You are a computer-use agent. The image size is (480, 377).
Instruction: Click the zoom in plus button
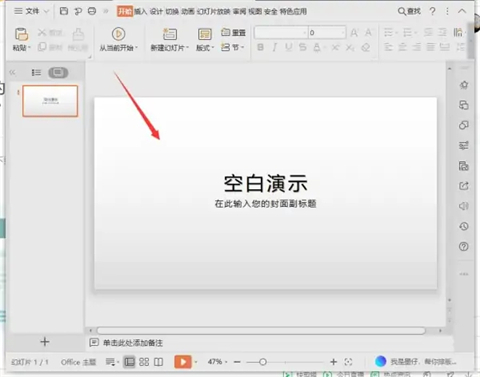(x=333, y=362)
